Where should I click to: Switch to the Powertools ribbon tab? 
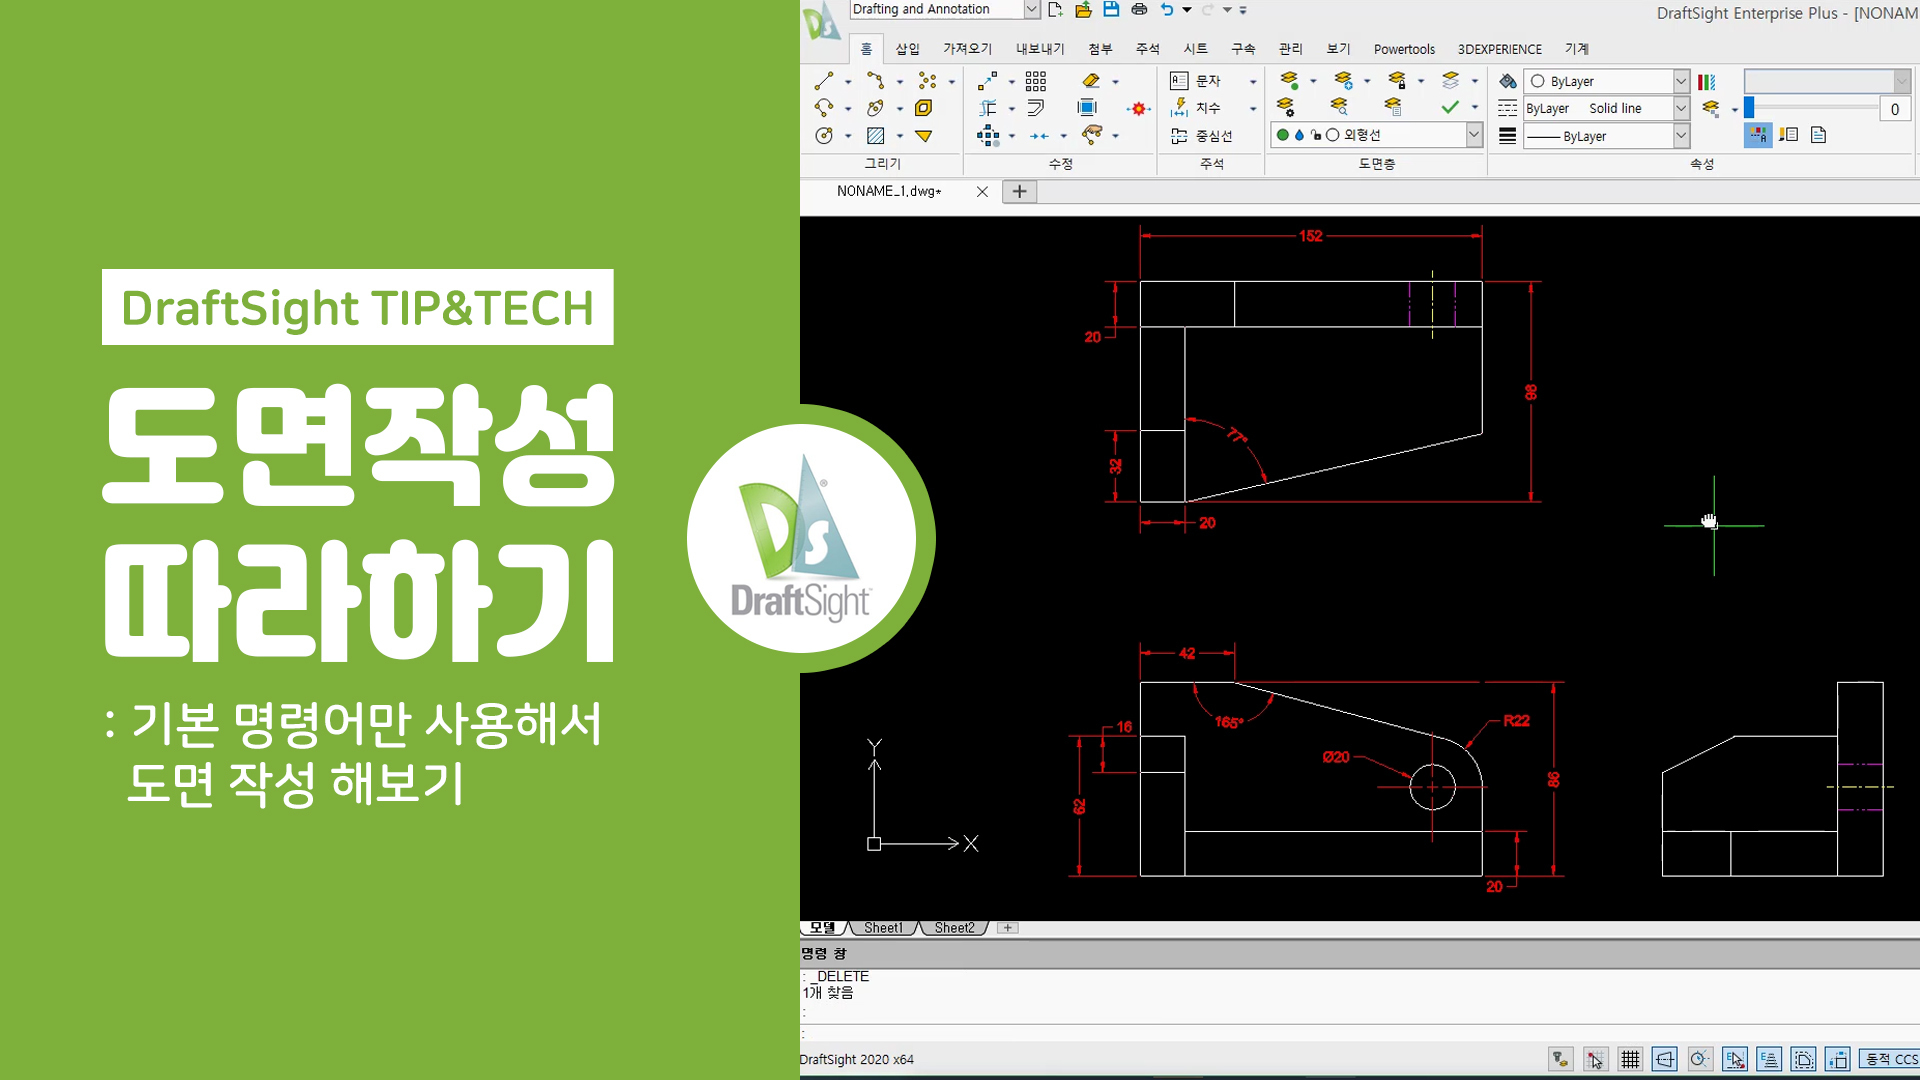[x=1404, y=49]
